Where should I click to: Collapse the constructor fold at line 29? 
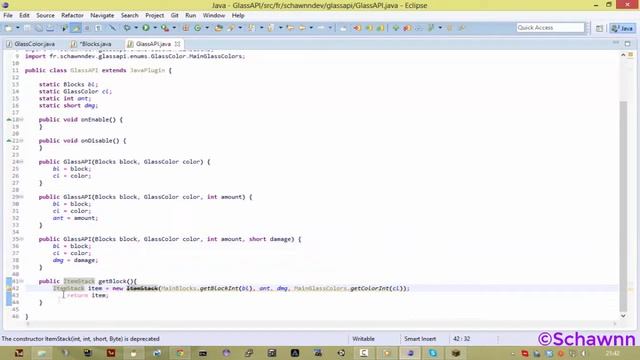(x=22, y=197)
